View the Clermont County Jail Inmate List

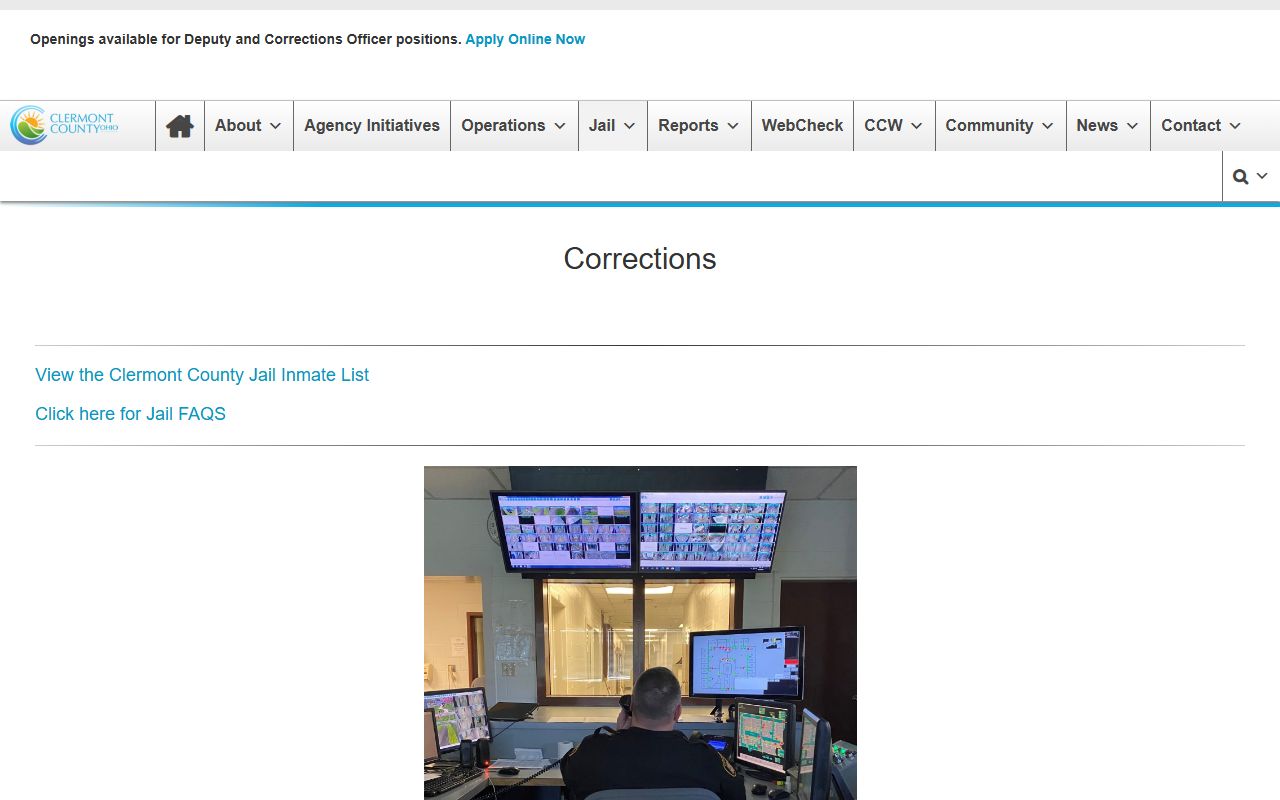[202, 375]
